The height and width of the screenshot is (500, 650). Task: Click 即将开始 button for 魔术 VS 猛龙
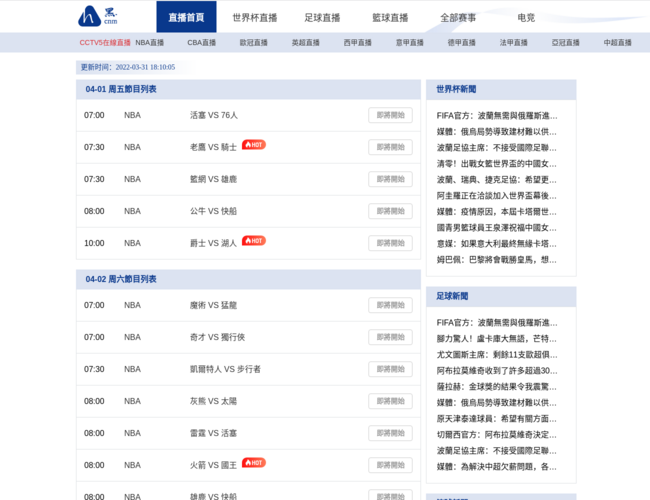[390, 305]
